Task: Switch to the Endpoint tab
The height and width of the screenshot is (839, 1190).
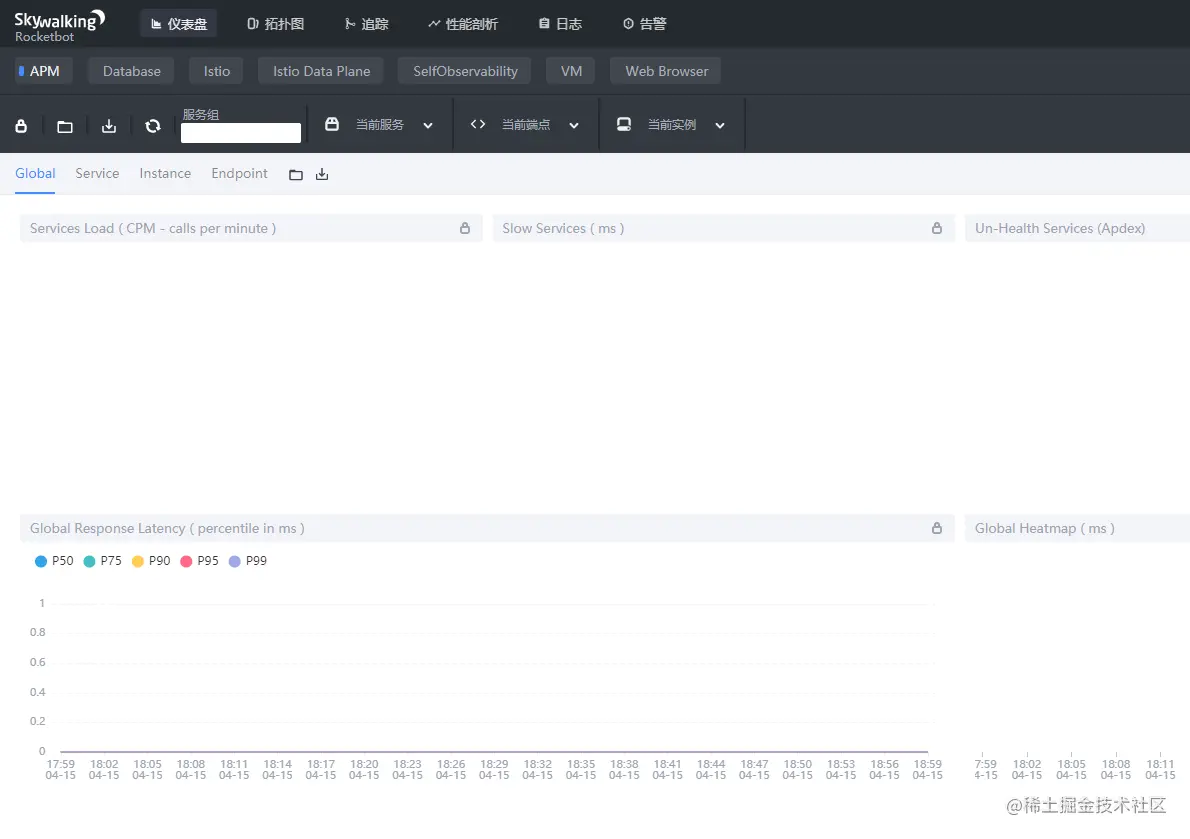Action: 239,173
